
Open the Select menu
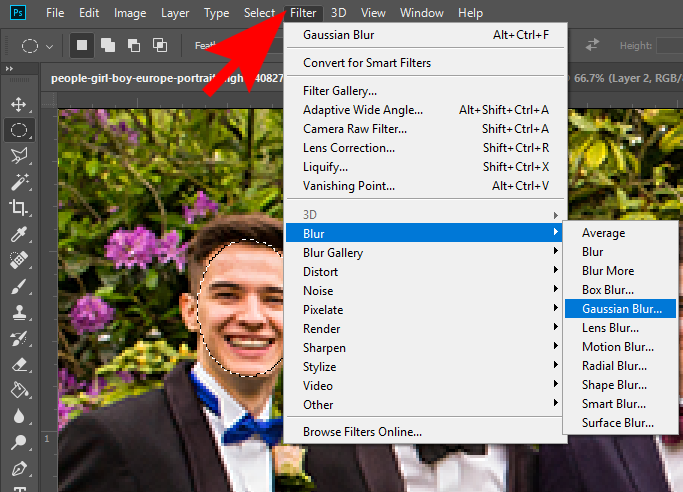pos(259,13)
